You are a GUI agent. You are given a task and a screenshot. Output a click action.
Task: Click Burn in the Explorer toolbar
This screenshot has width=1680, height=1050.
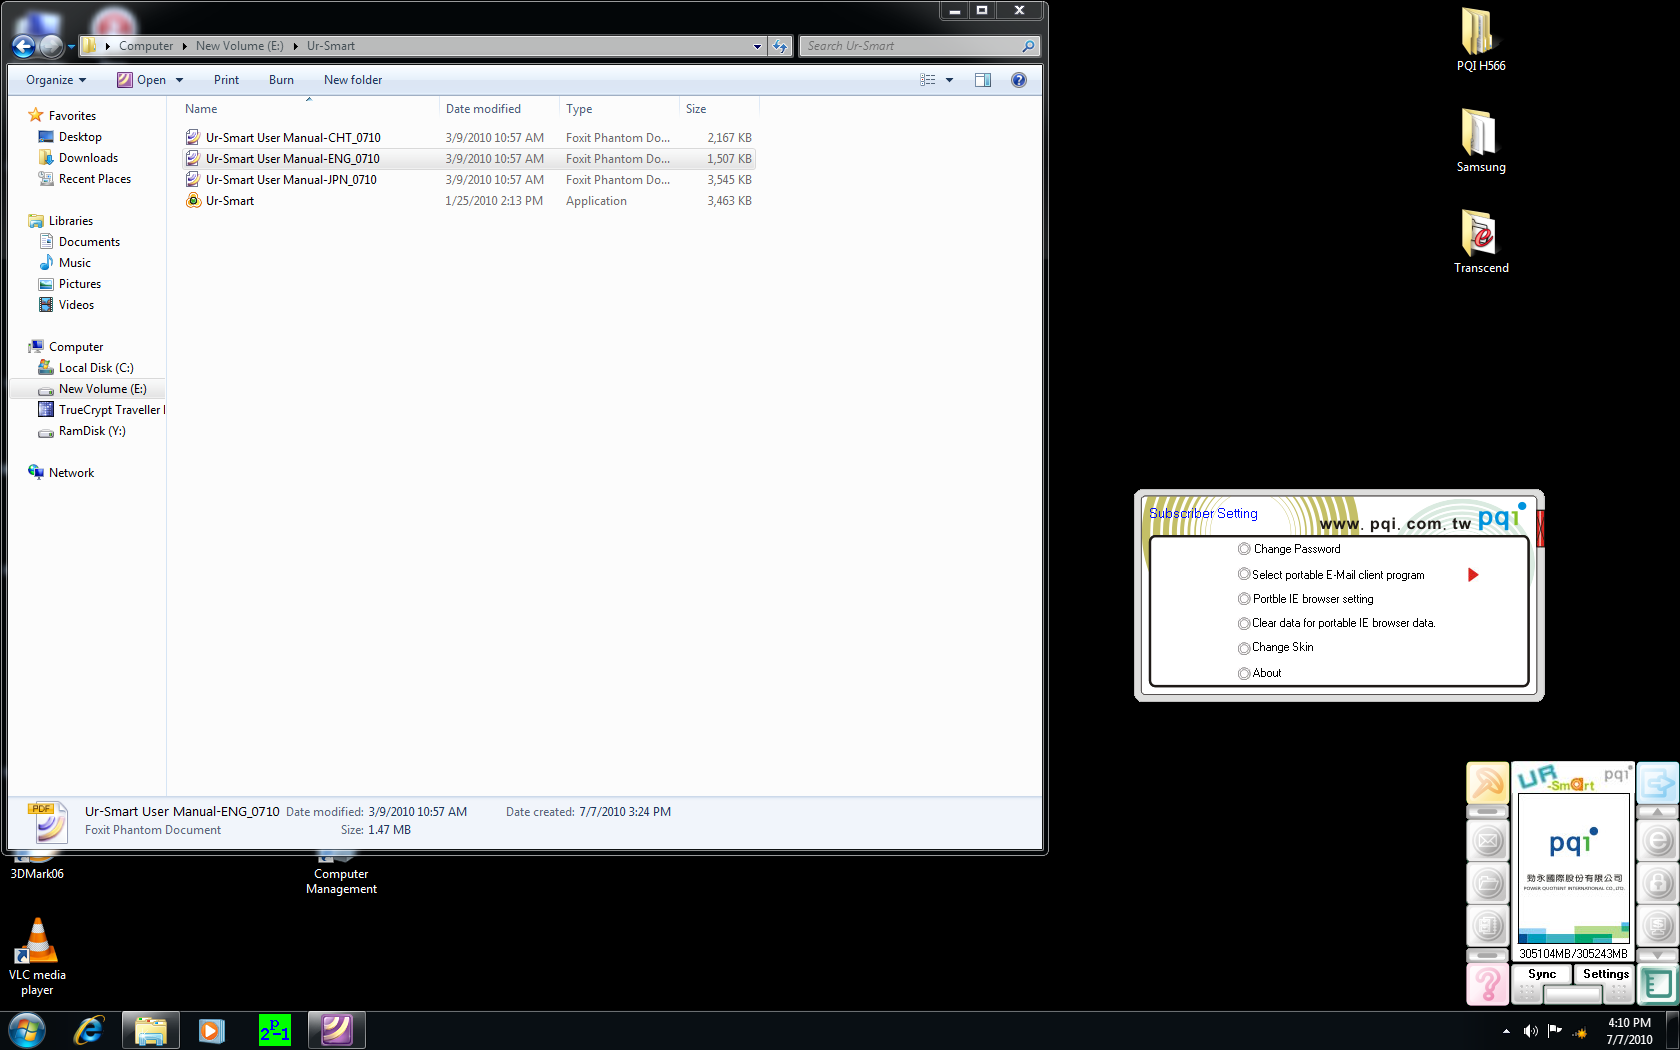tap(281, 80)
